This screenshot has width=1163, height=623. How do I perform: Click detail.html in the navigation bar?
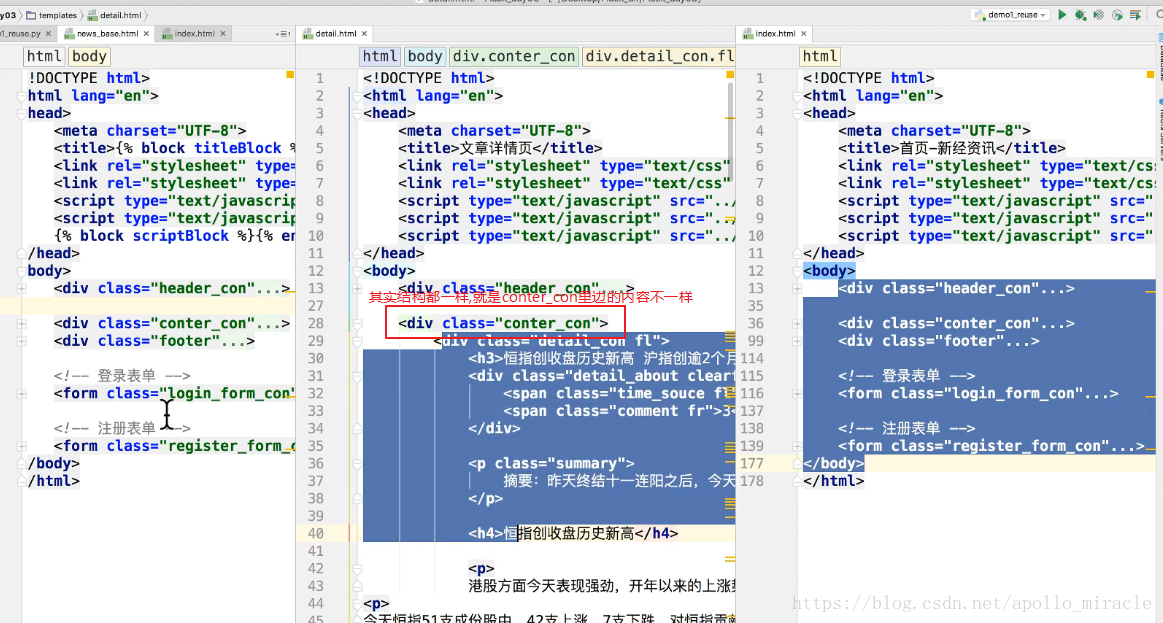tap(115, 15)
